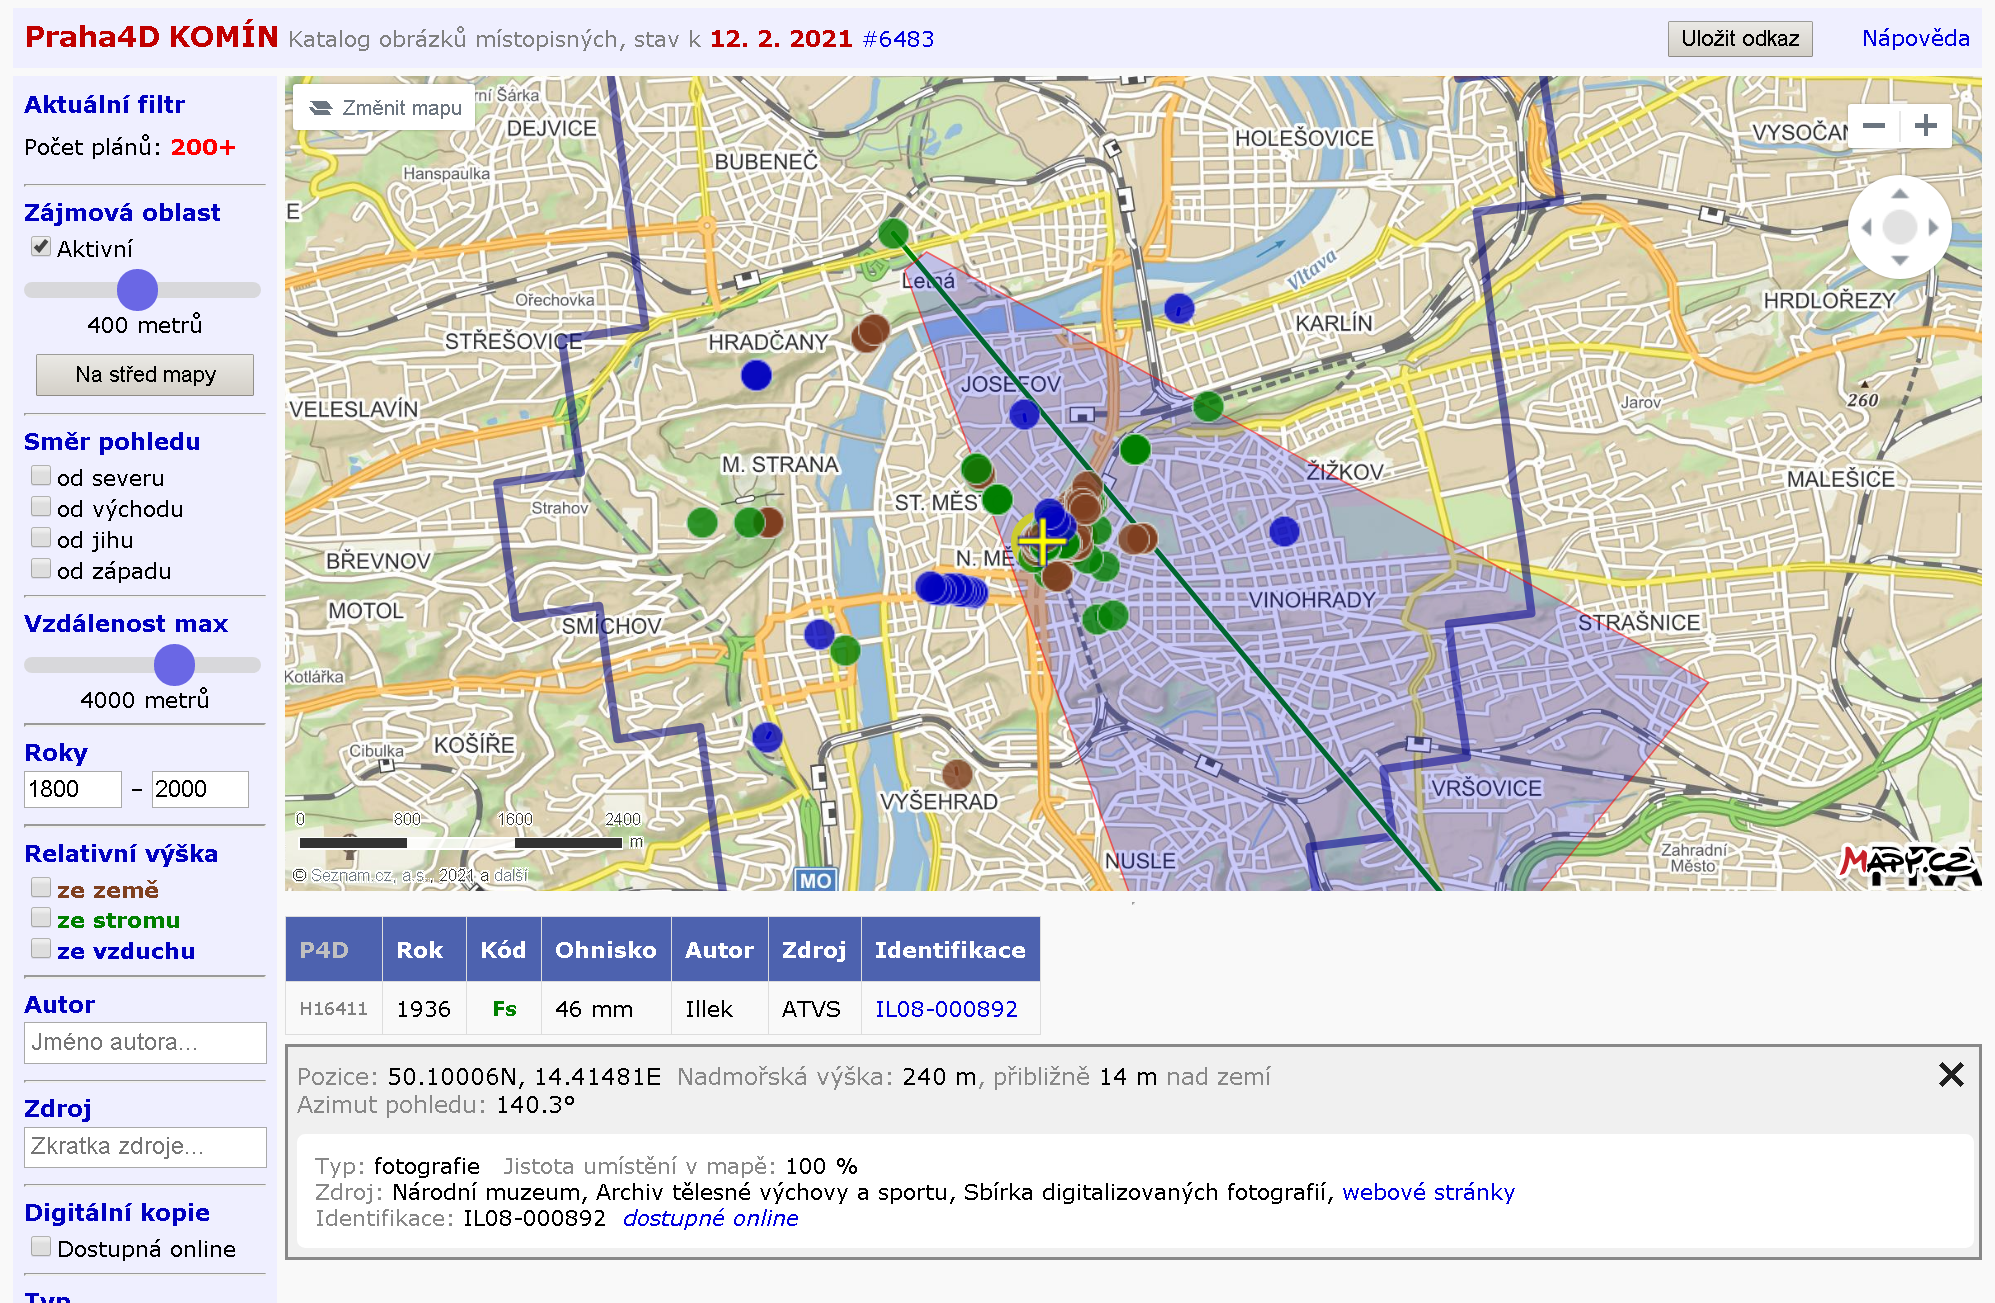This screenshot has width=1995, height=1303.
Task: Select blue marker above Košíře
Action: pyautogui.click(x=767, y=737)
